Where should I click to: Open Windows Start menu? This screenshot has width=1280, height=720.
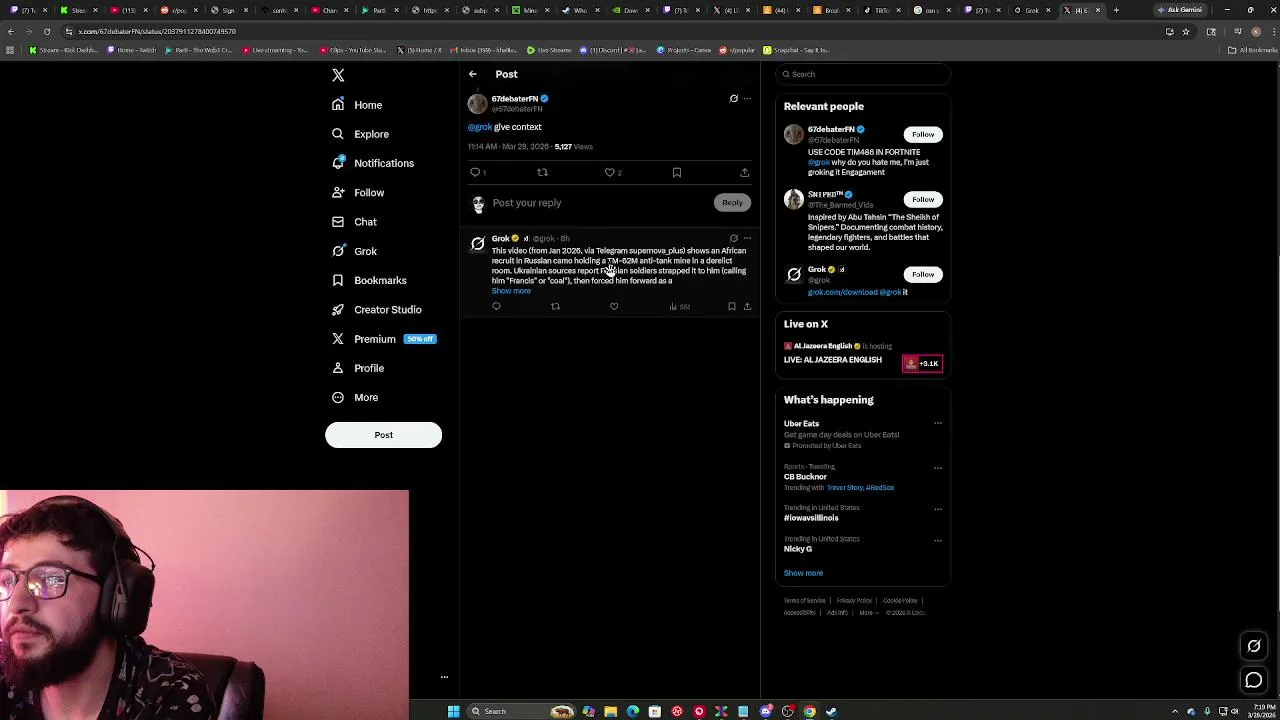(x=453, y=711)
